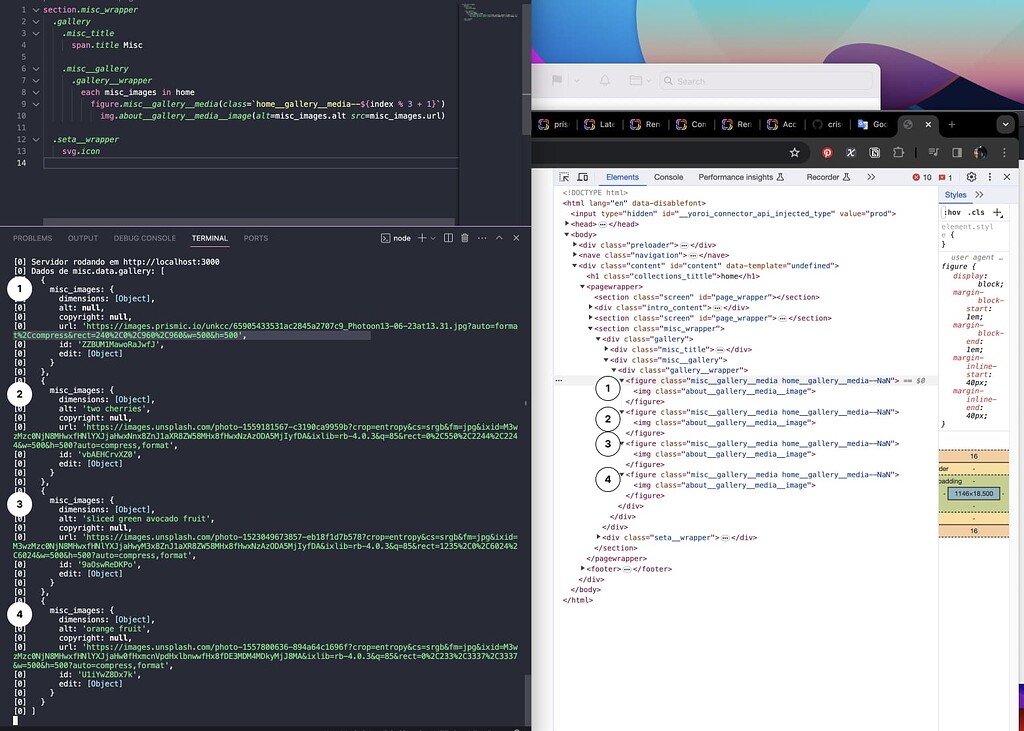The image size is (1024, 731).
Task: Click the plus icon to open new terminal
Action: (423, 238)
